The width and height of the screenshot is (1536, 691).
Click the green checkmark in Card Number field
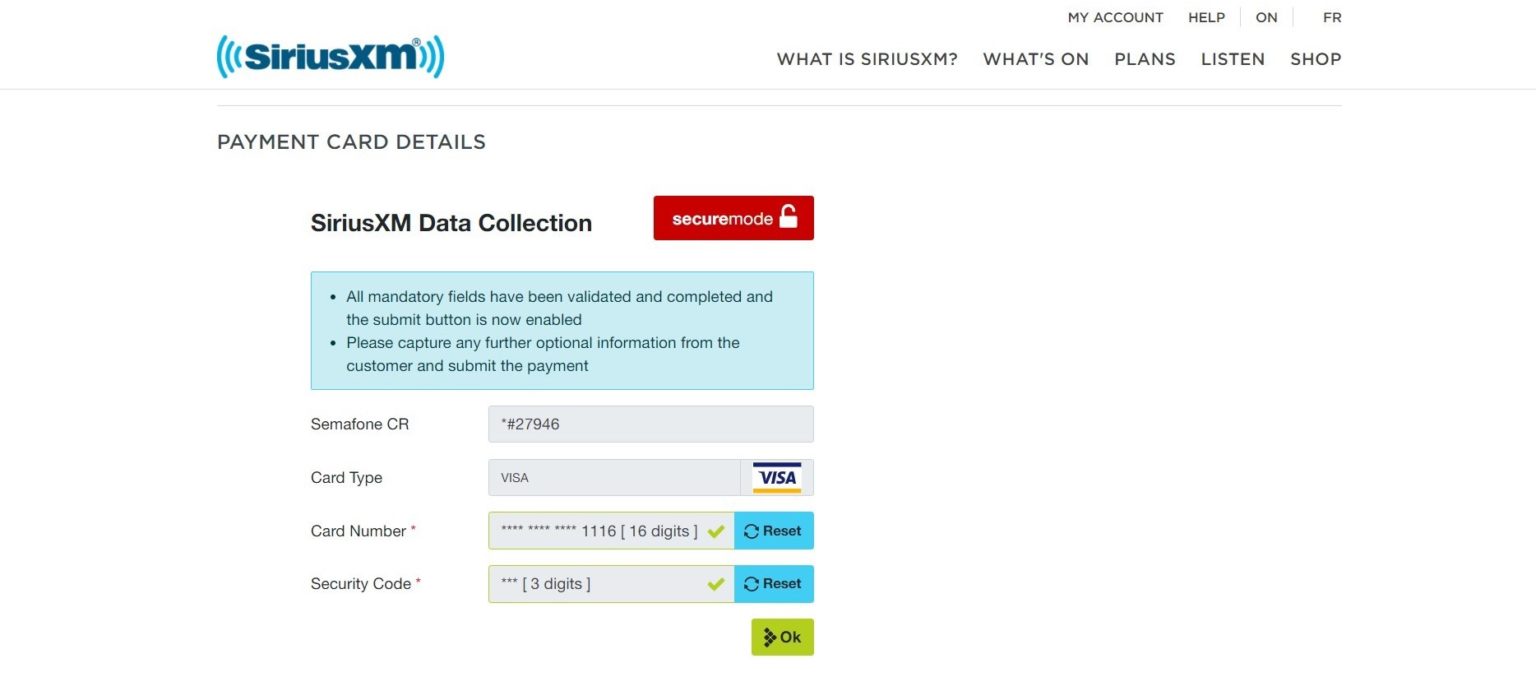715,531
